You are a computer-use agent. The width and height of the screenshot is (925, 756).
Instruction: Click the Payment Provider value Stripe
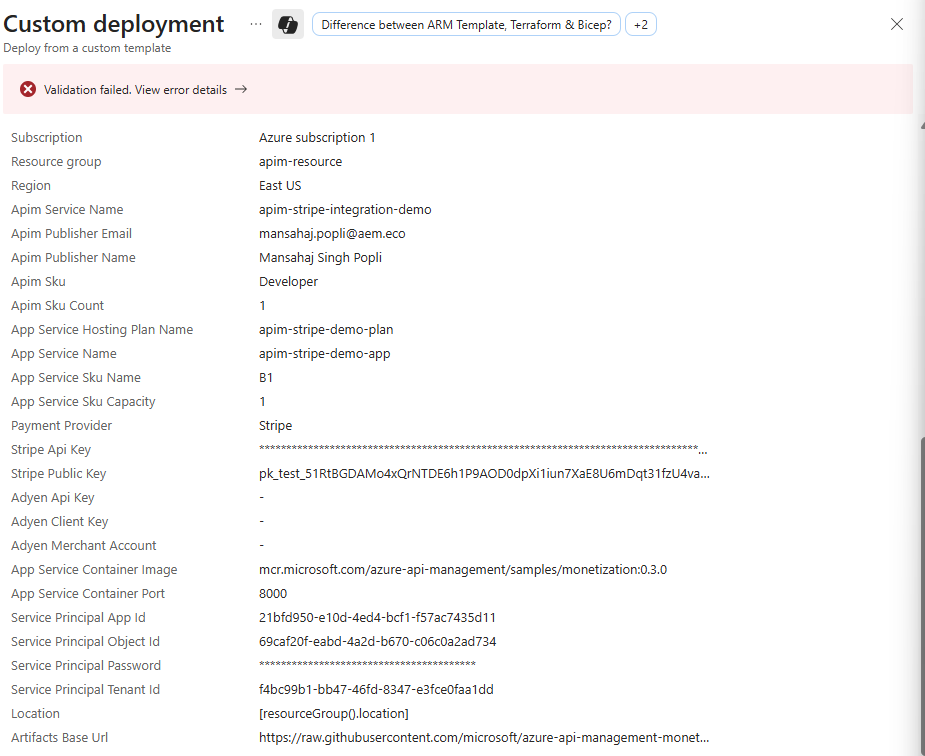275,426
